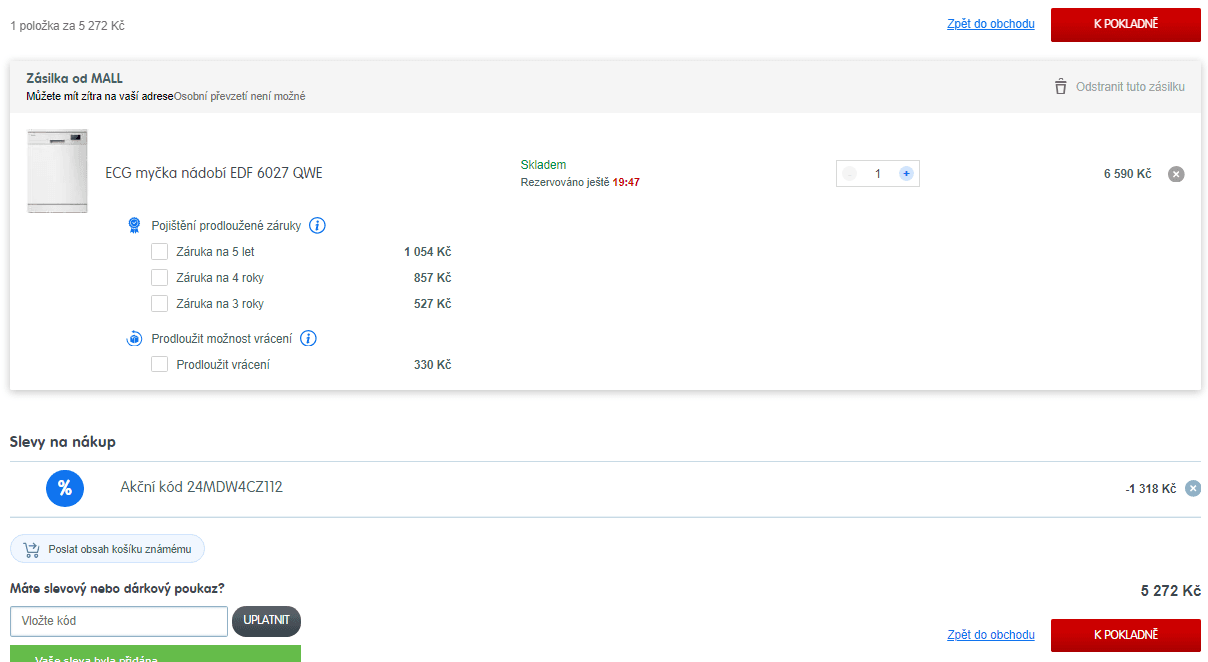
Task: Click the 'Prodloužit vrácení' option label
Action: point(223,365)
